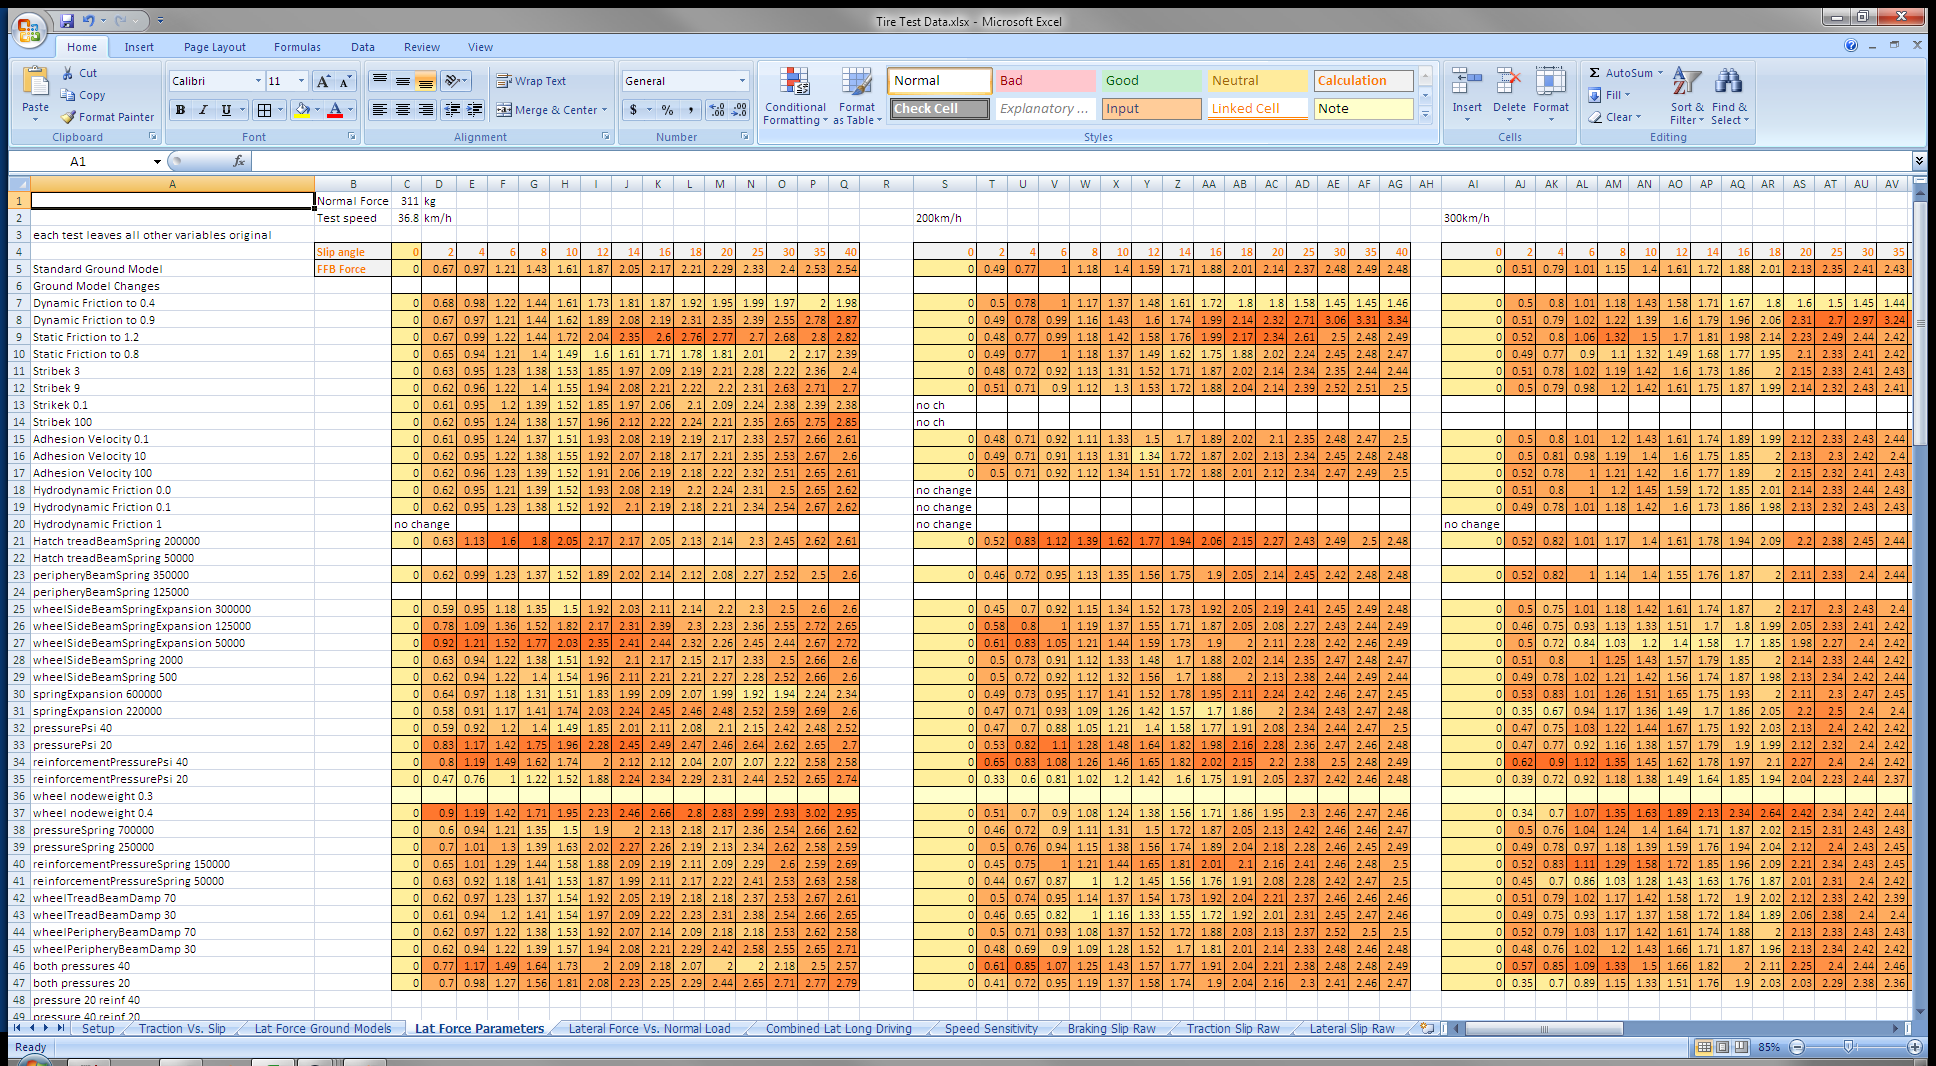Toggle Wrap Text for the cell
This screenshot has height=1066, width=1936.
click(531, 81)
